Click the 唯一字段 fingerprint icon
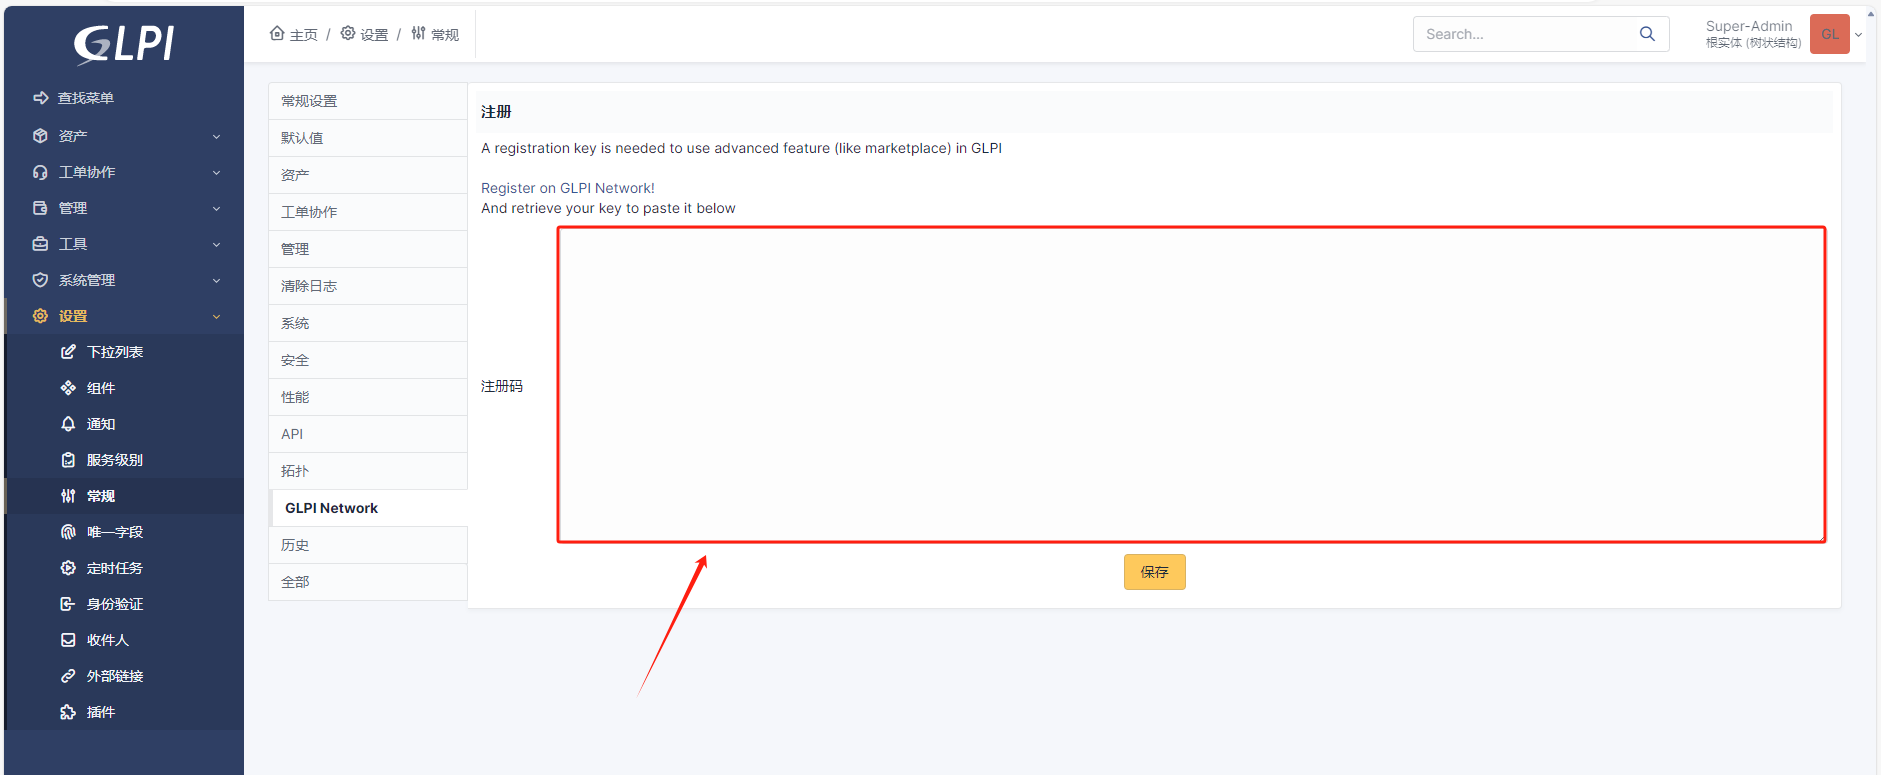 click(x=68, y=532)
